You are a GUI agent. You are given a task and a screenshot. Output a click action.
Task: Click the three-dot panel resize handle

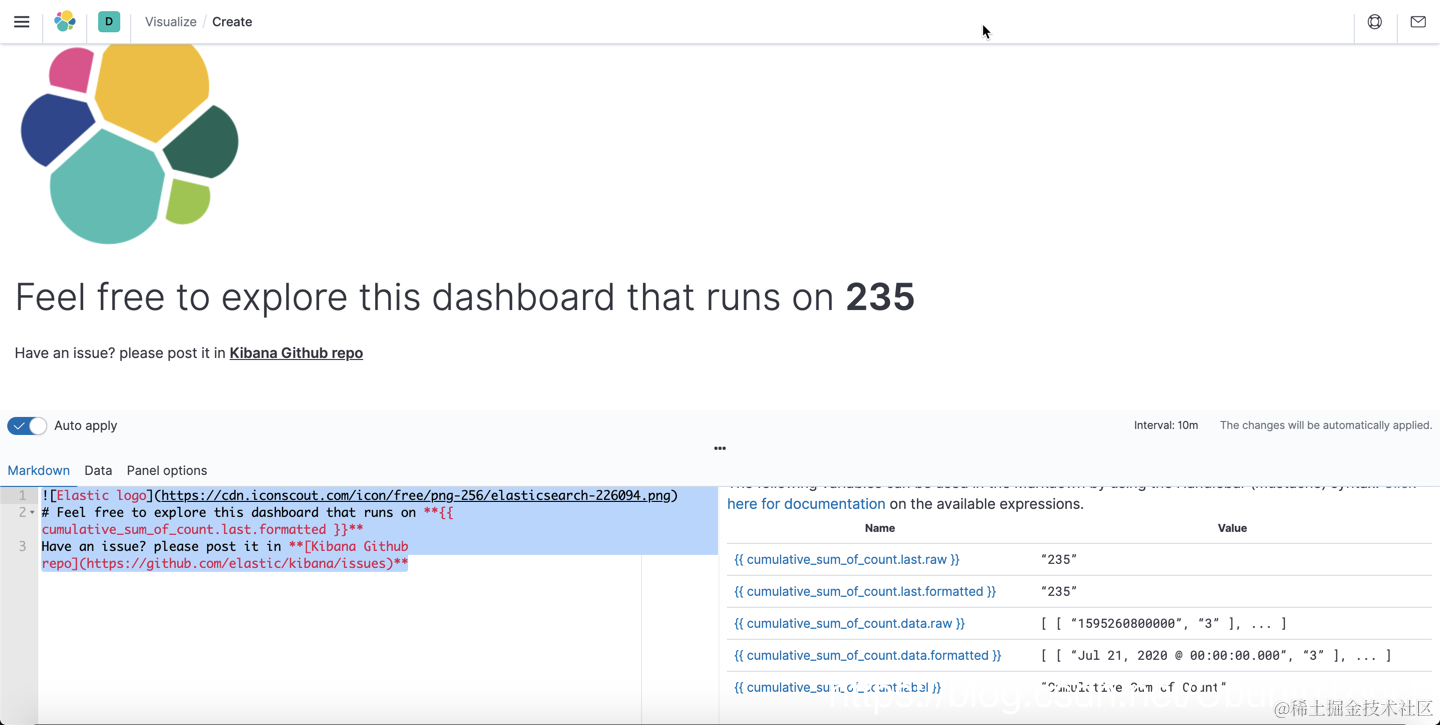720,448
